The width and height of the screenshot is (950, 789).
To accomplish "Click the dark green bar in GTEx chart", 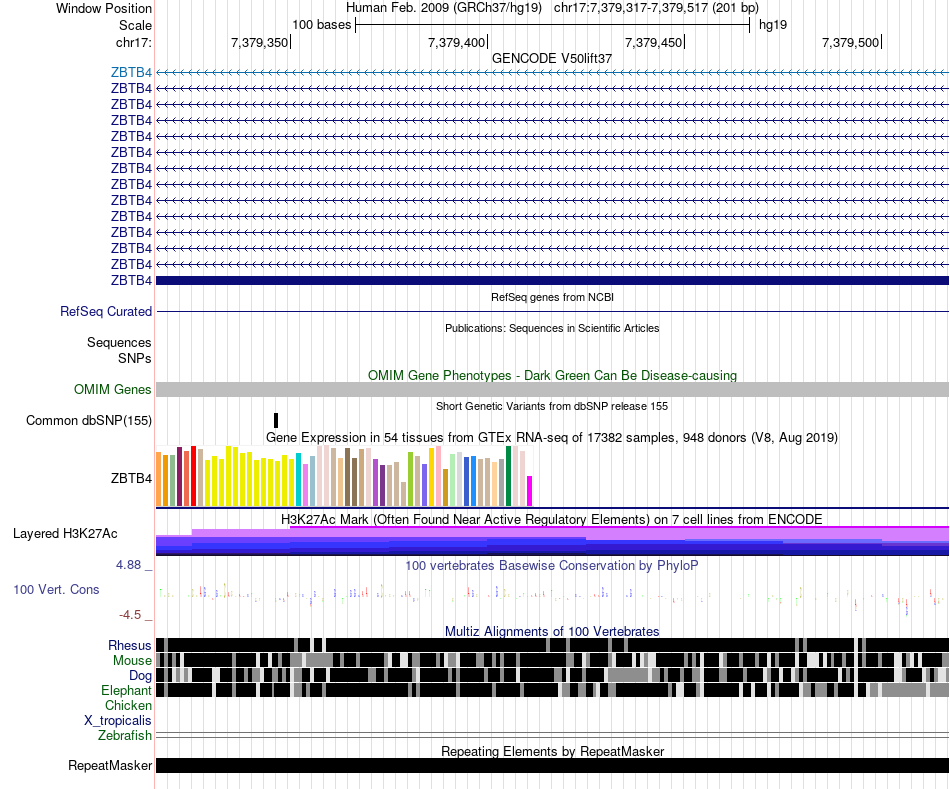I will [x=508, y=476].
